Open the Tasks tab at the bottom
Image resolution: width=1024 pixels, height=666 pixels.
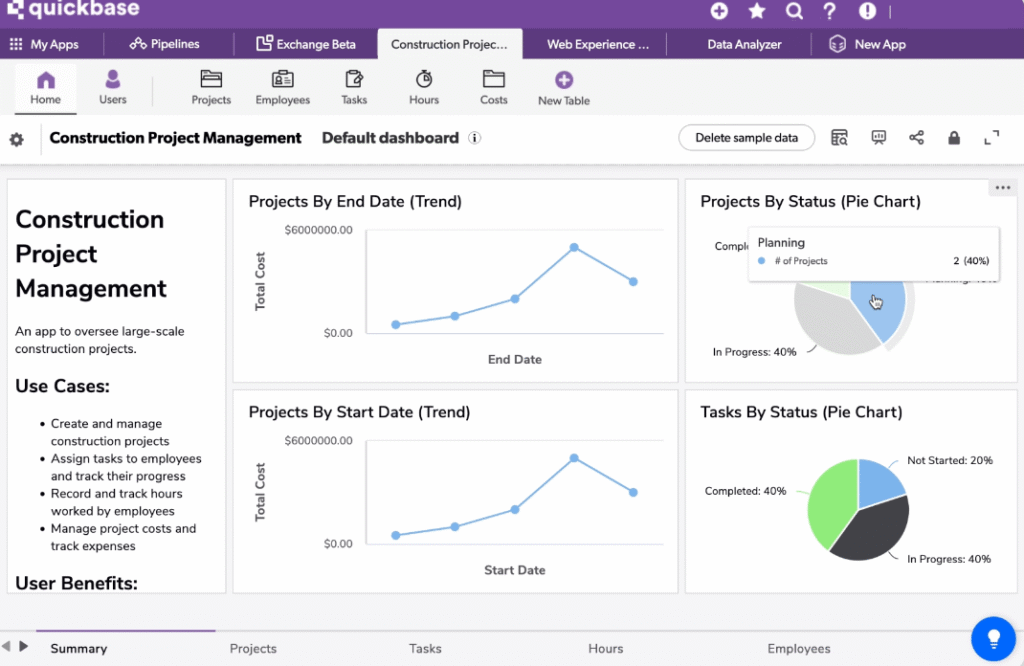tap(425, 648)
